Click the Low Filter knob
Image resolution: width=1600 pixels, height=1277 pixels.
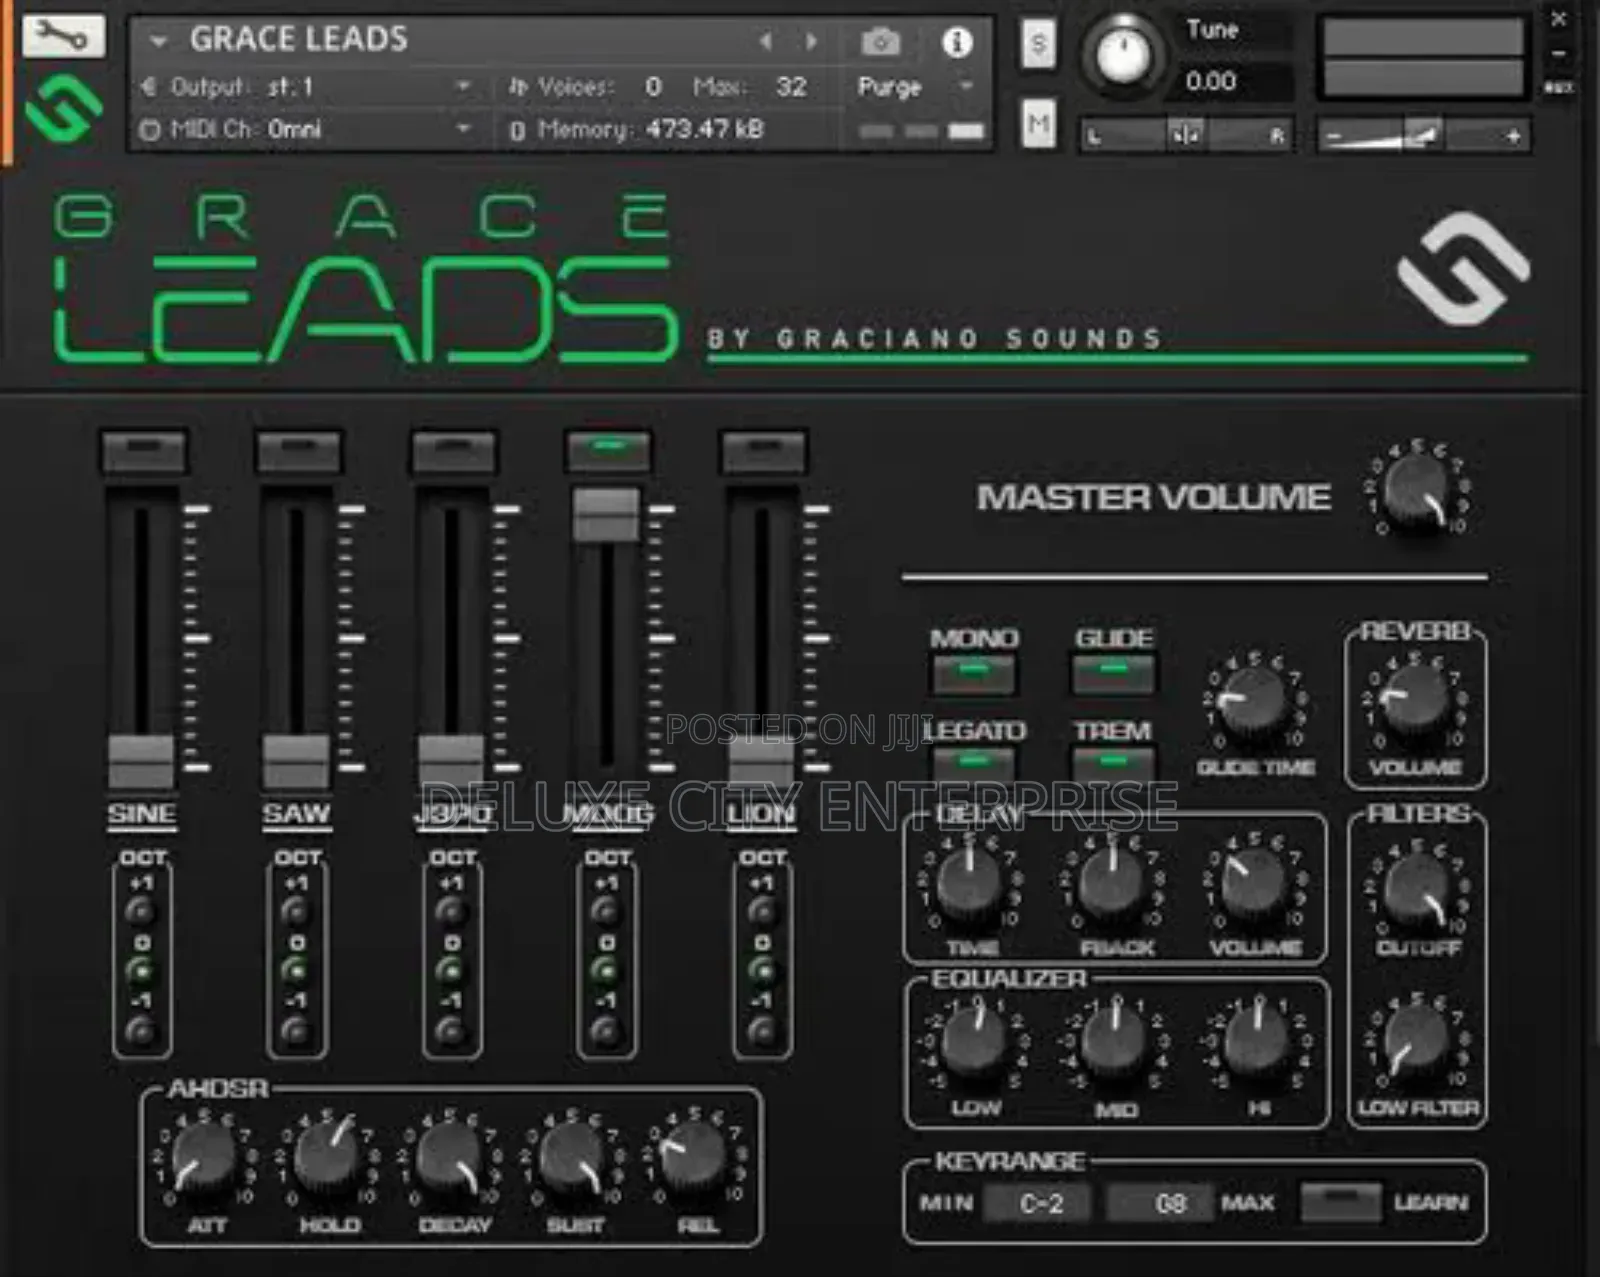click(x=1417, y=1040)
